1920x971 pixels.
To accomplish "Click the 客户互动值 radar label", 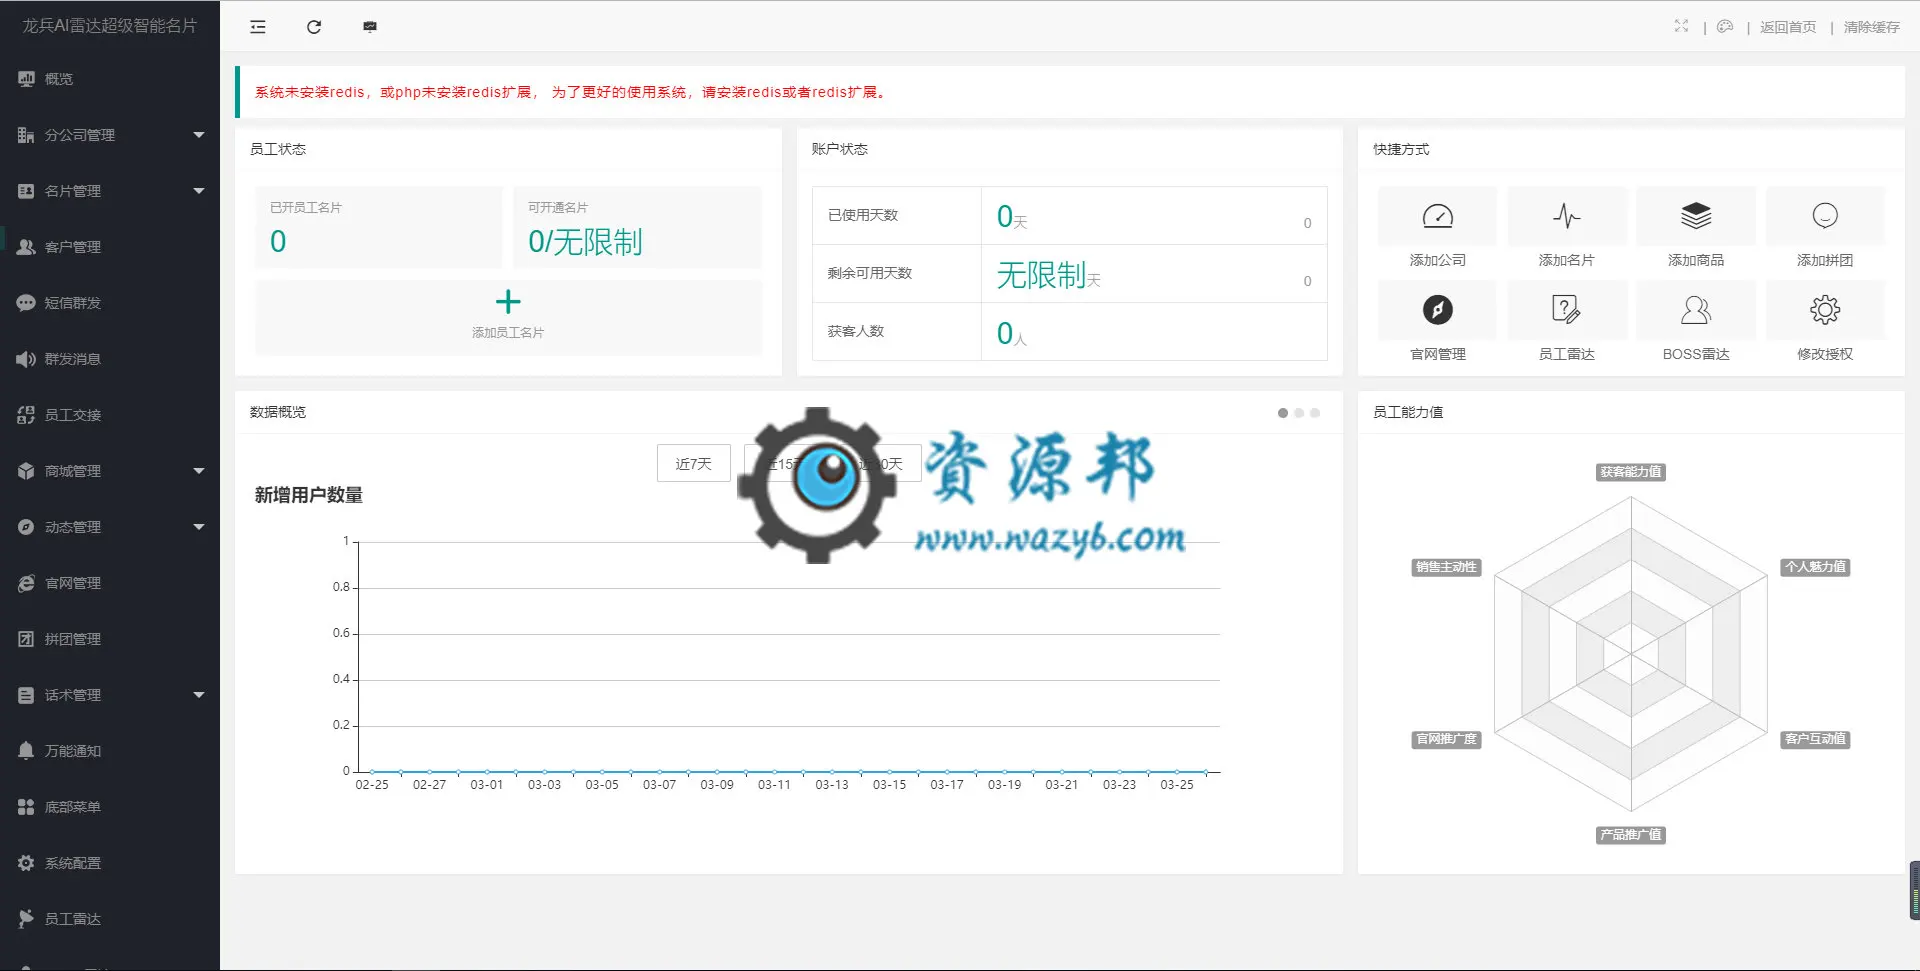I will (x=1816, y=739).
